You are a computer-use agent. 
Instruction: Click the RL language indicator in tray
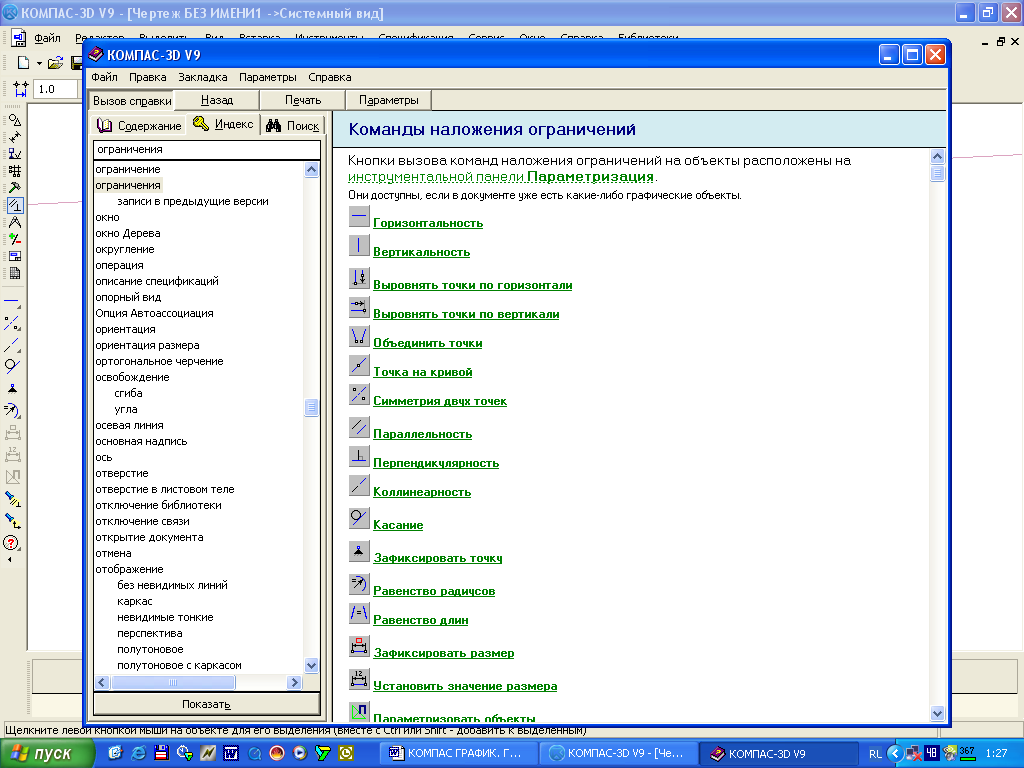tap(875, 754)
